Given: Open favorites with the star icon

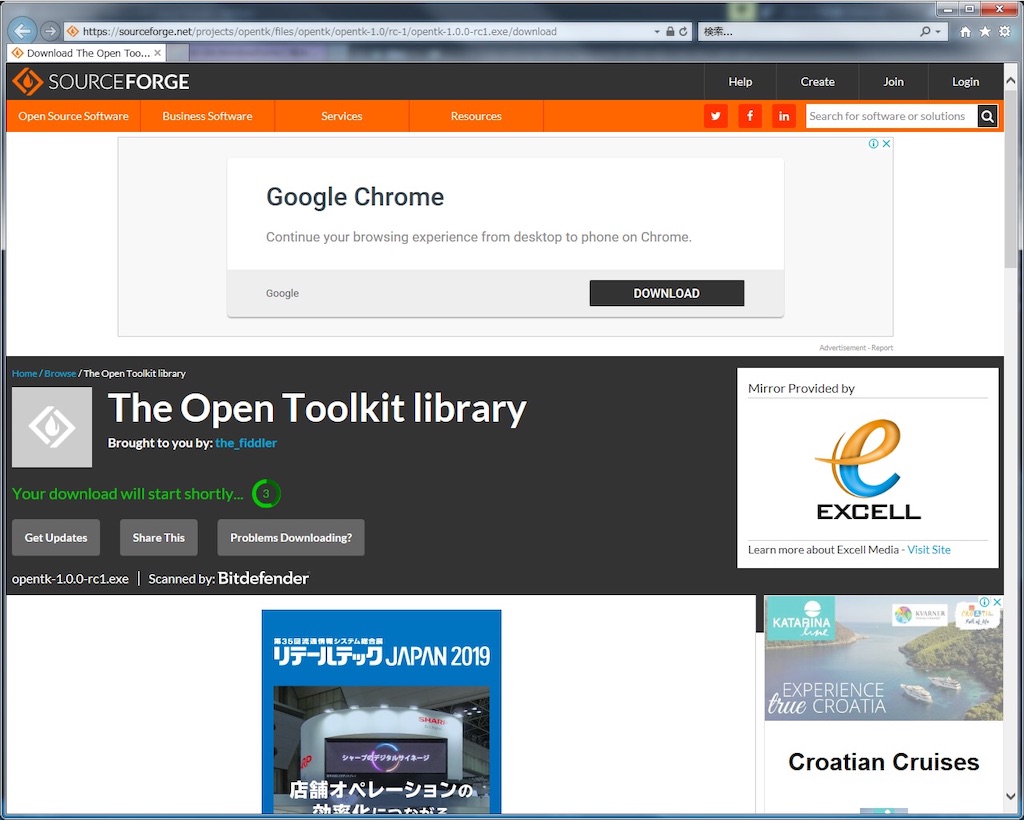Looking at the screenshot, I should point(985,31).
